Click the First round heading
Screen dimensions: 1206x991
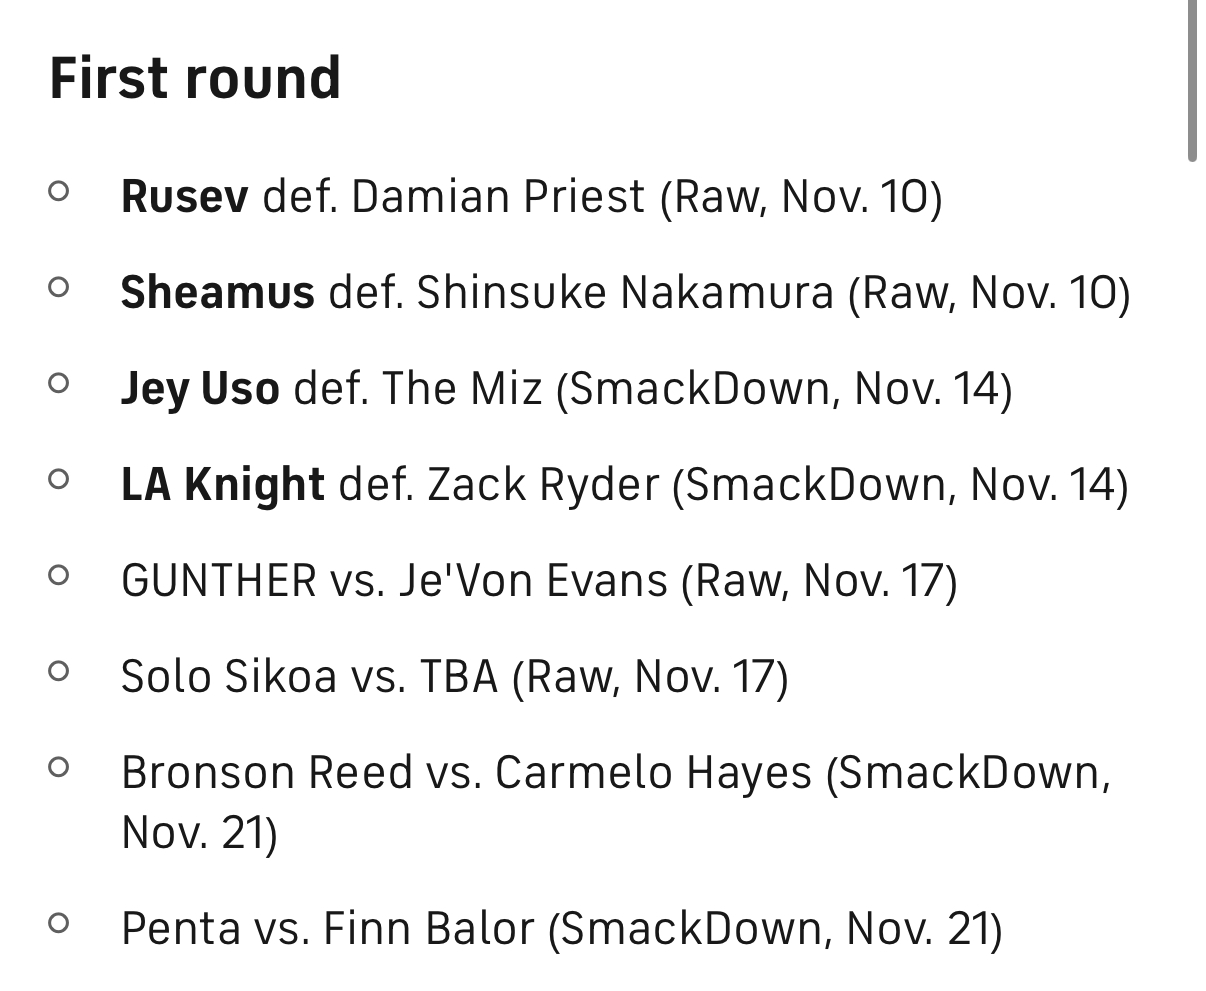[195, 78]
